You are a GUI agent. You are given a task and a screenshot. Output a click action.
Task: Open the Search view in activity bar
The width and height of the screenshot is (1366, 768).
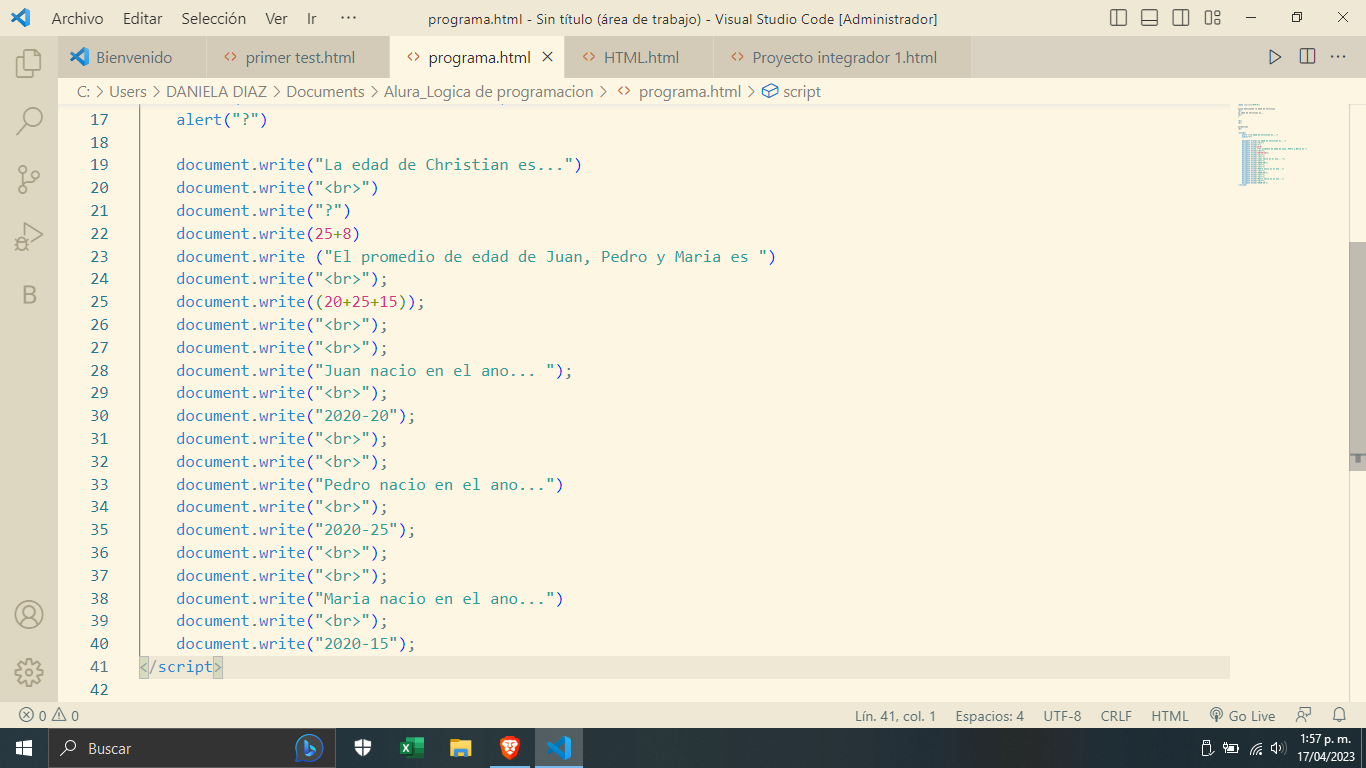(29, 121)
